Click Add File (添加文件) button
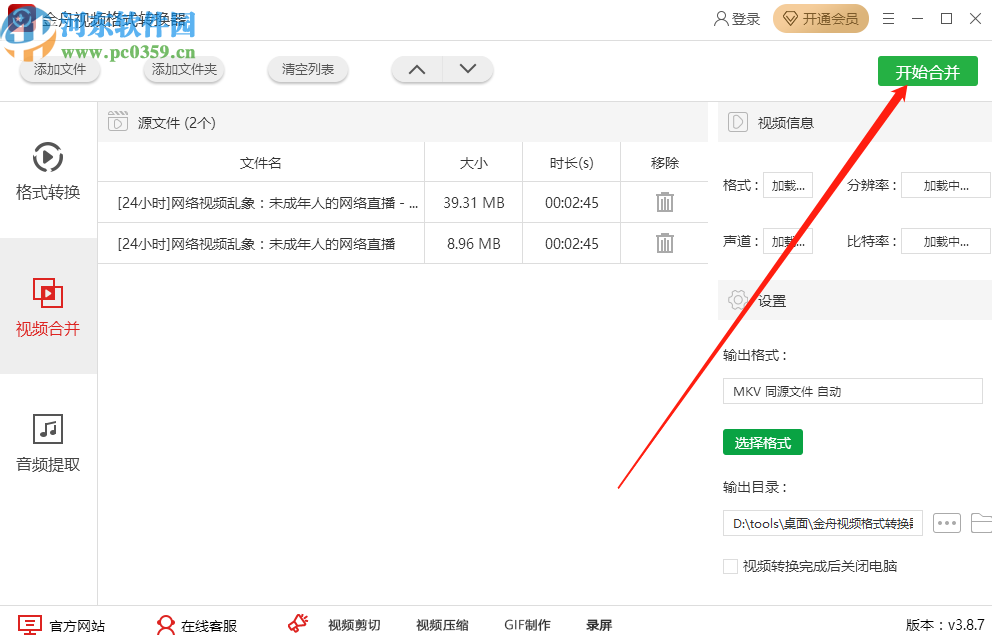This screenshot has height=641, width=992. point(60,70)
